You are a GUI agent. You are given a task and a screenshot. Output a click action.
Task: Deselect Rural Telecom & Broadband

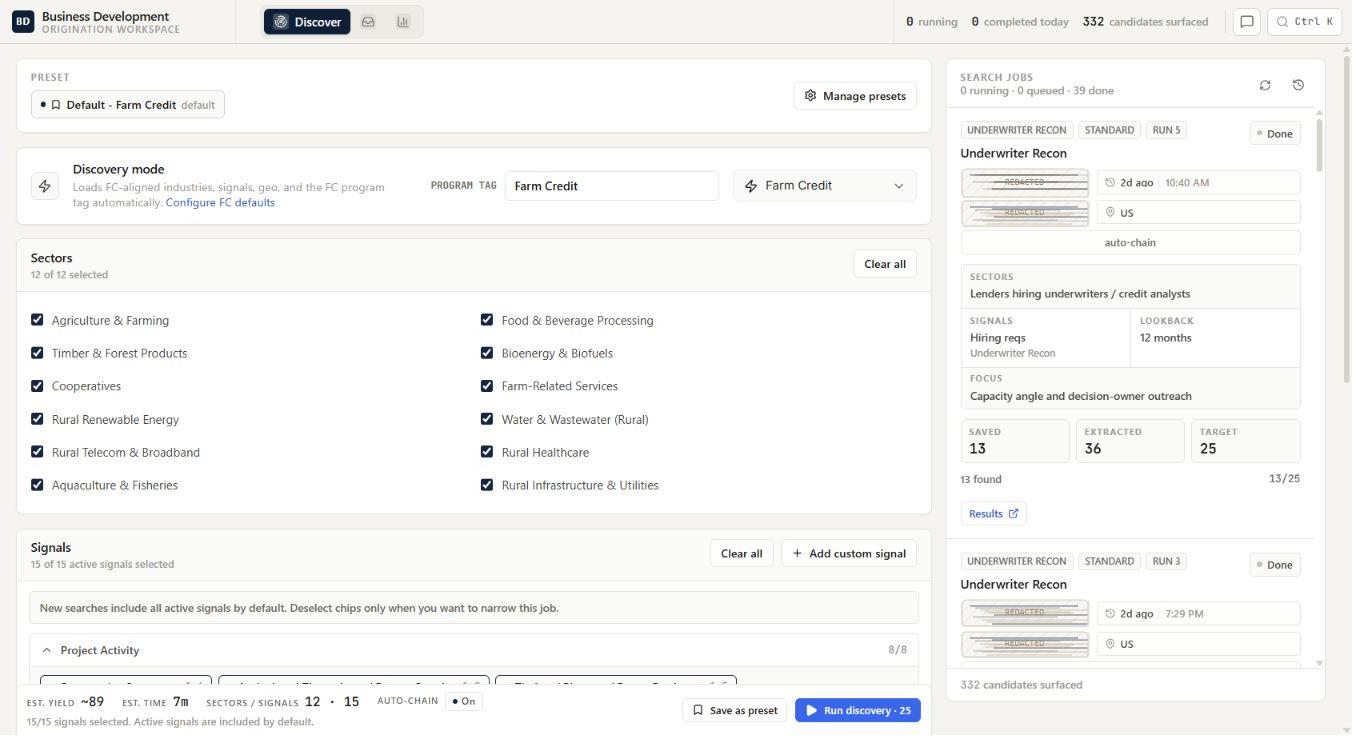point(37,452)
